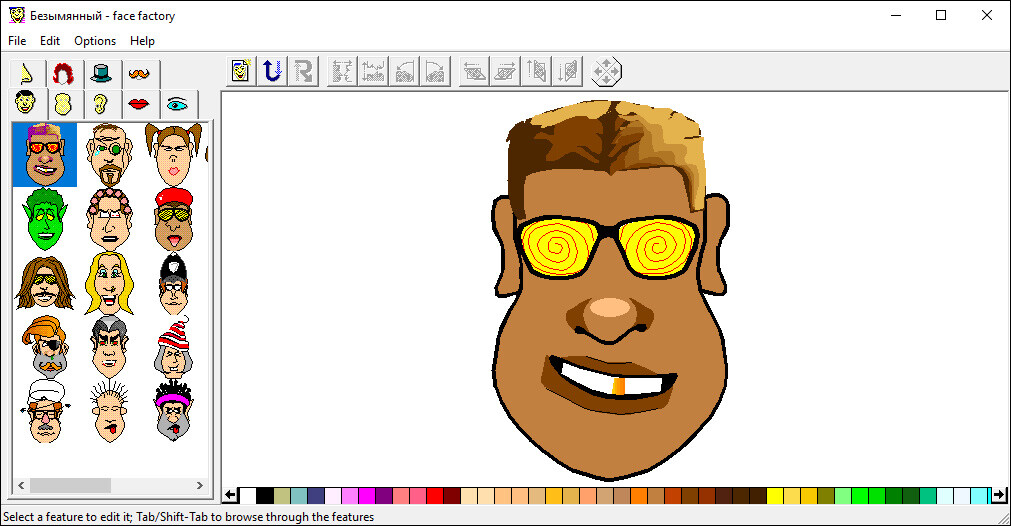The width and height of the screenshot is (1011, 526).
Task: Click the skew right tool icon
Action: [504, 71]
